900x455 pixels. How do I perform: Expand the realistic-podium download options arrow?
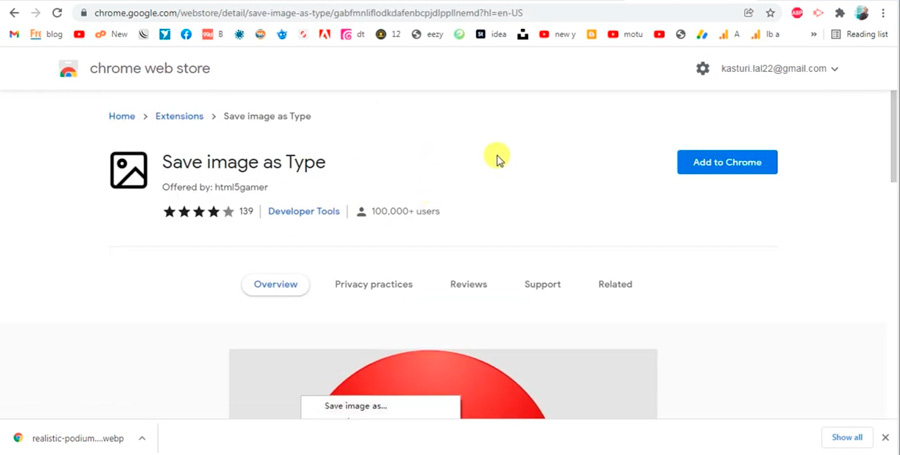[x=142, y=438]
